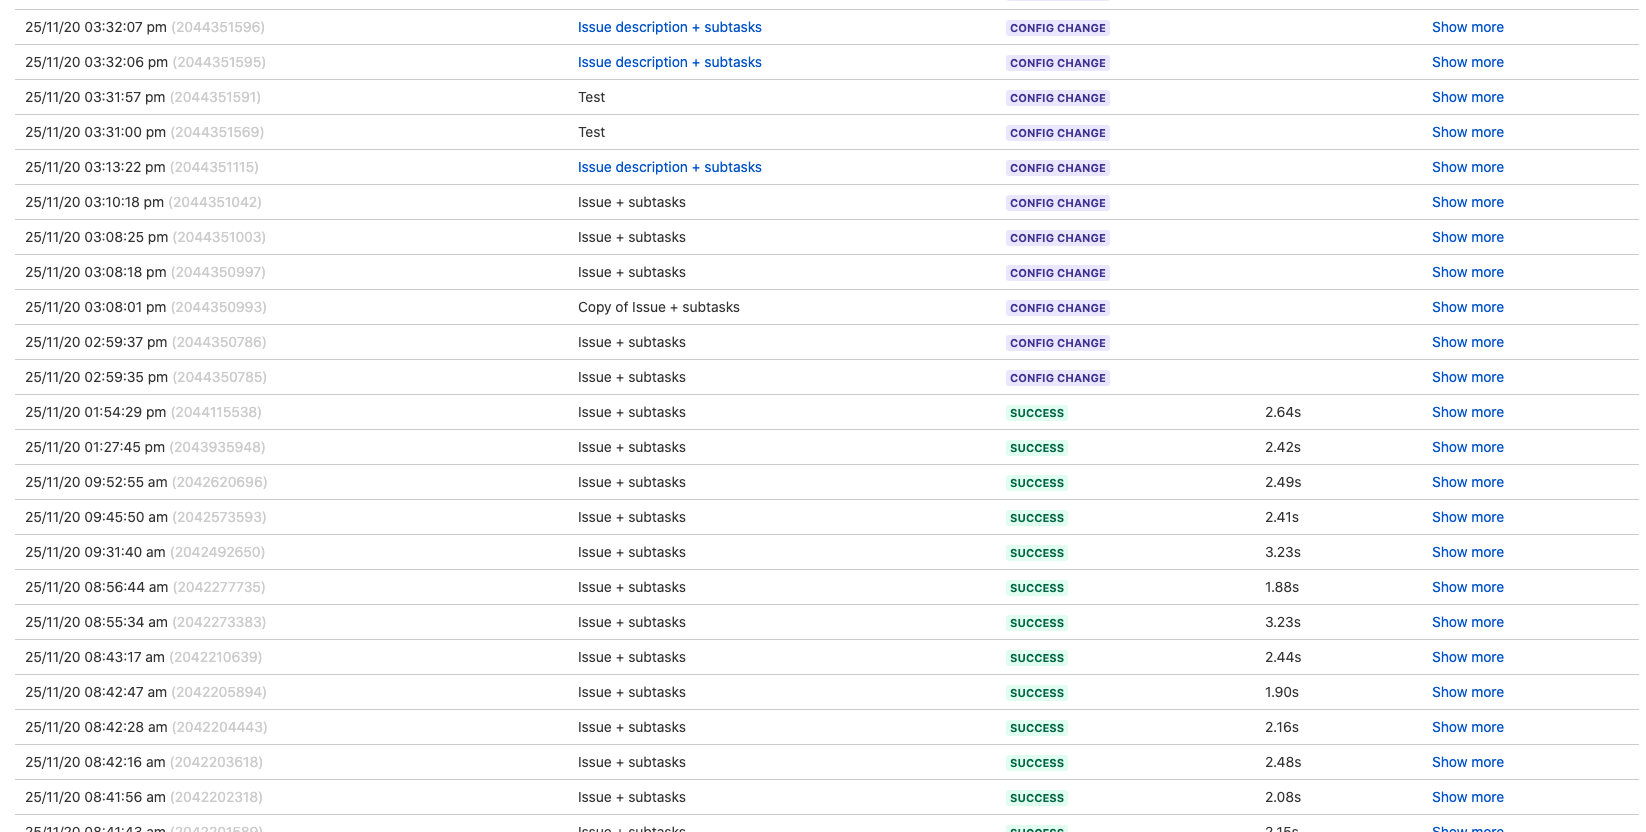Click CONFIG CHANGE badge at 03:10:18 pm
Screen dimensions: 1646x832
coord(1057,203)
